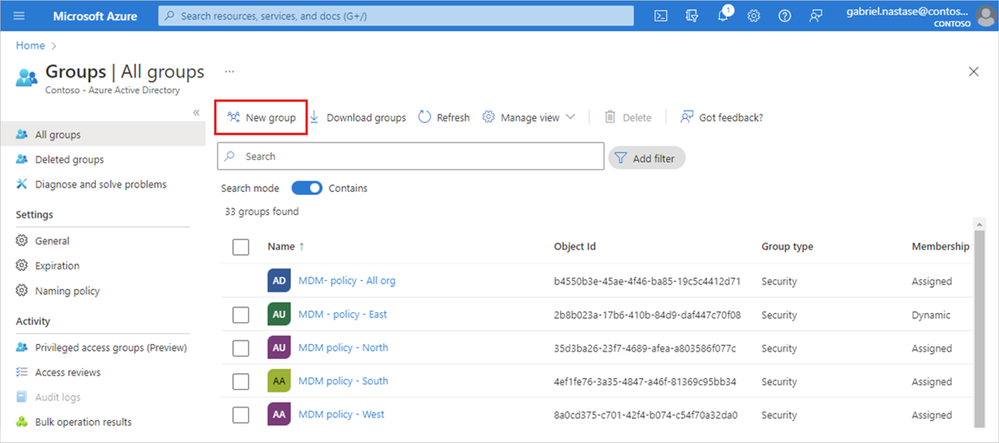Click the Delete command
This screenshot has width=999, height=443.
[628, 117]
